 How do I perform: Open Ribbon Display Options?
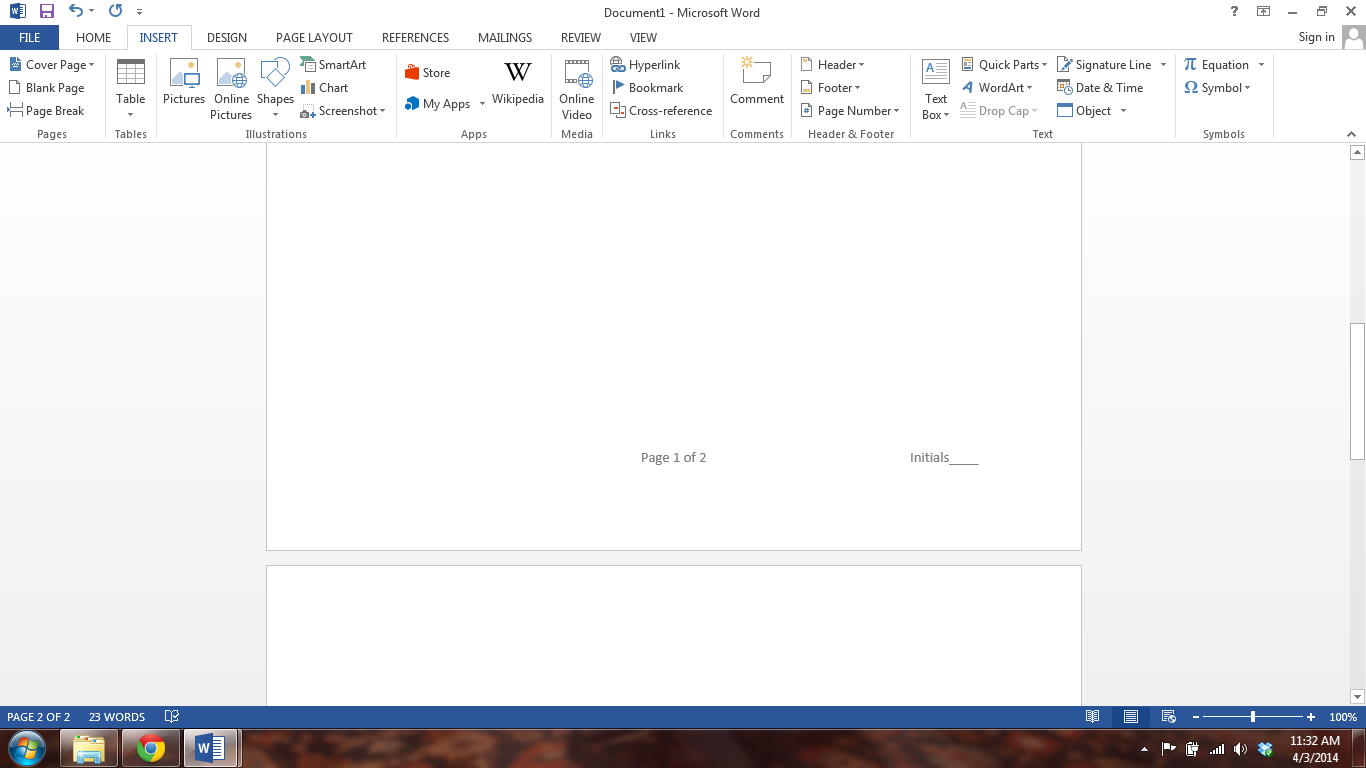click(x=1264, y=12)
